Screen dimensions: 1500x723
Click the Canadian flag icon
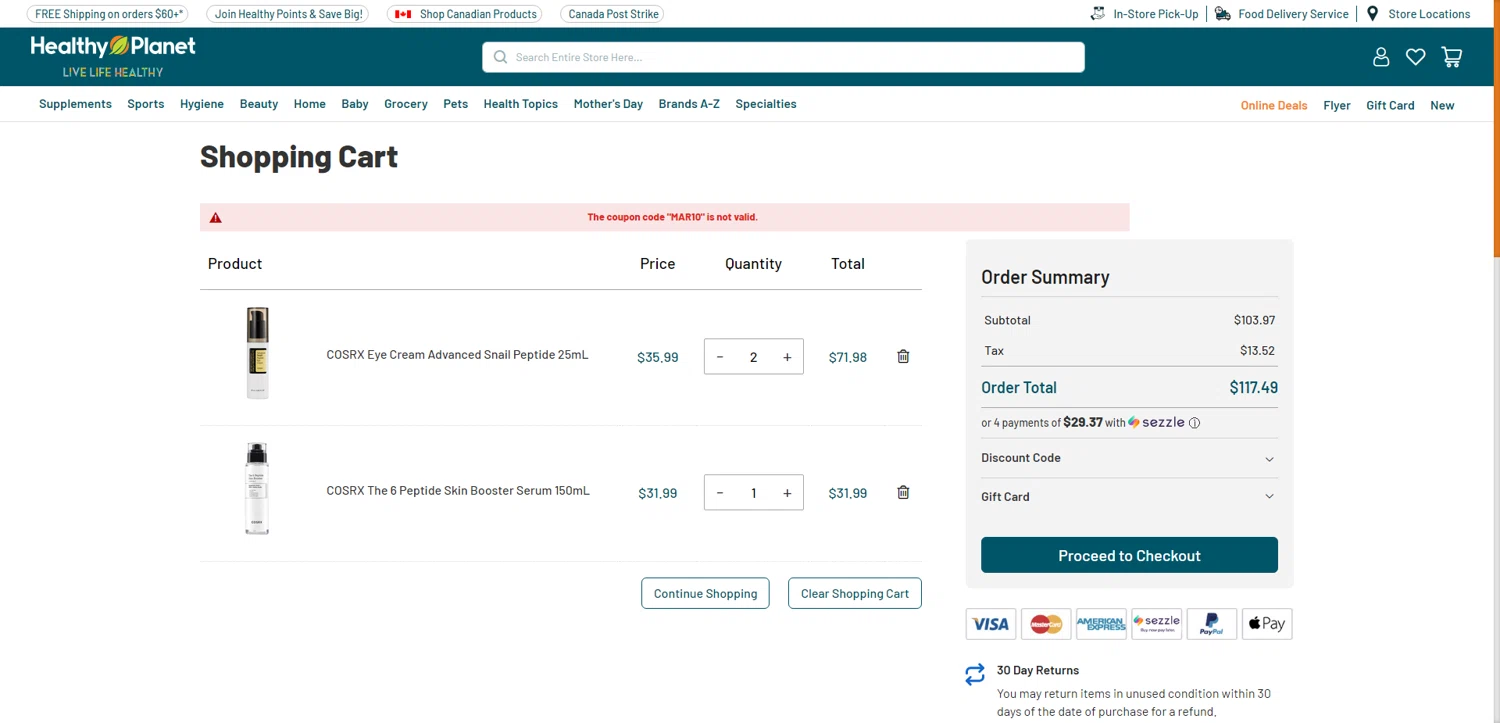(404, 14)
